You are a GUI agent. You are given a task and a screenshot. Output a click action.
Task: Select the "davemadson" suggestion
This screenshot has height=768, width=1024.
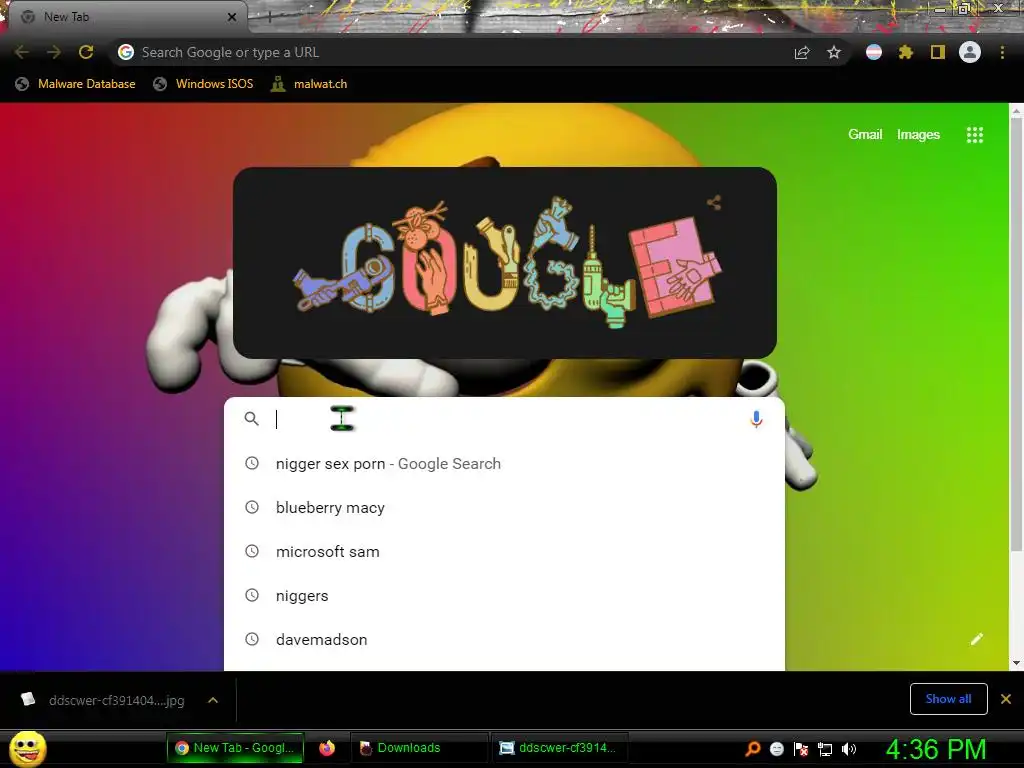pos(504,639)
